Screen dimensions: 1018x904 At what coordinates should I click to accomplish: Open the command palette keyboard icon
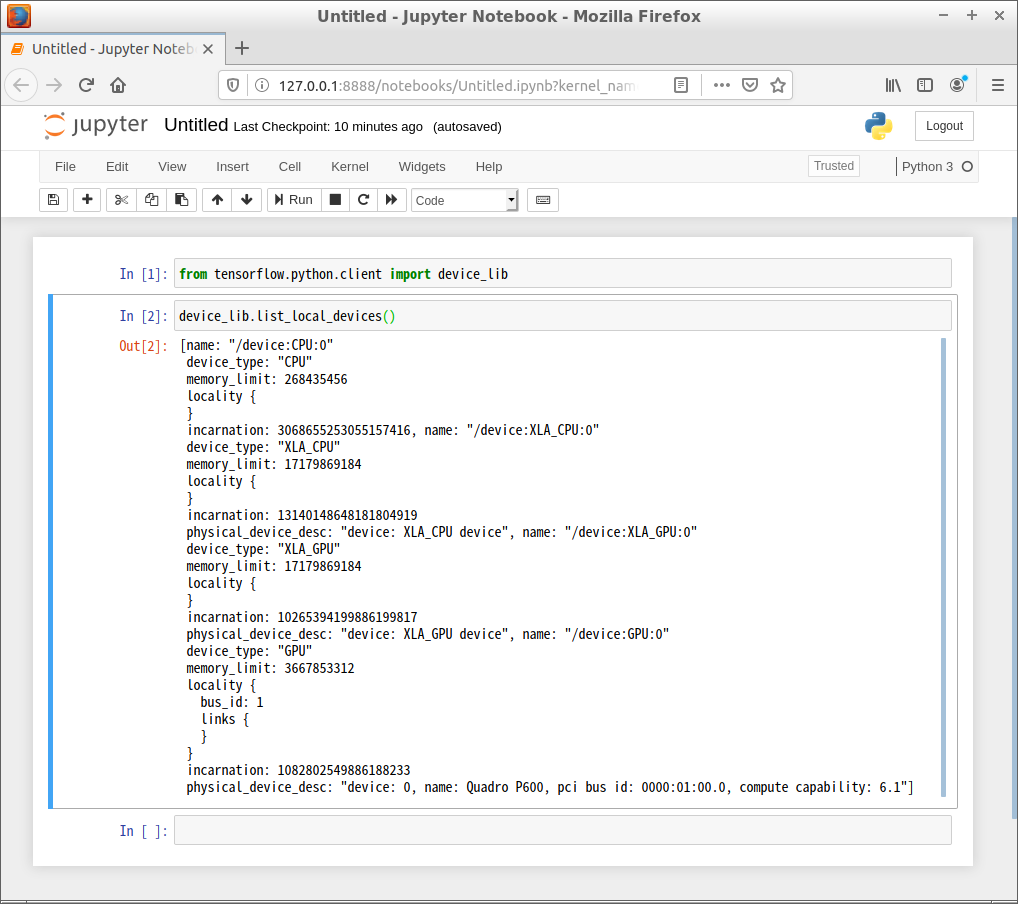[543, 200]
